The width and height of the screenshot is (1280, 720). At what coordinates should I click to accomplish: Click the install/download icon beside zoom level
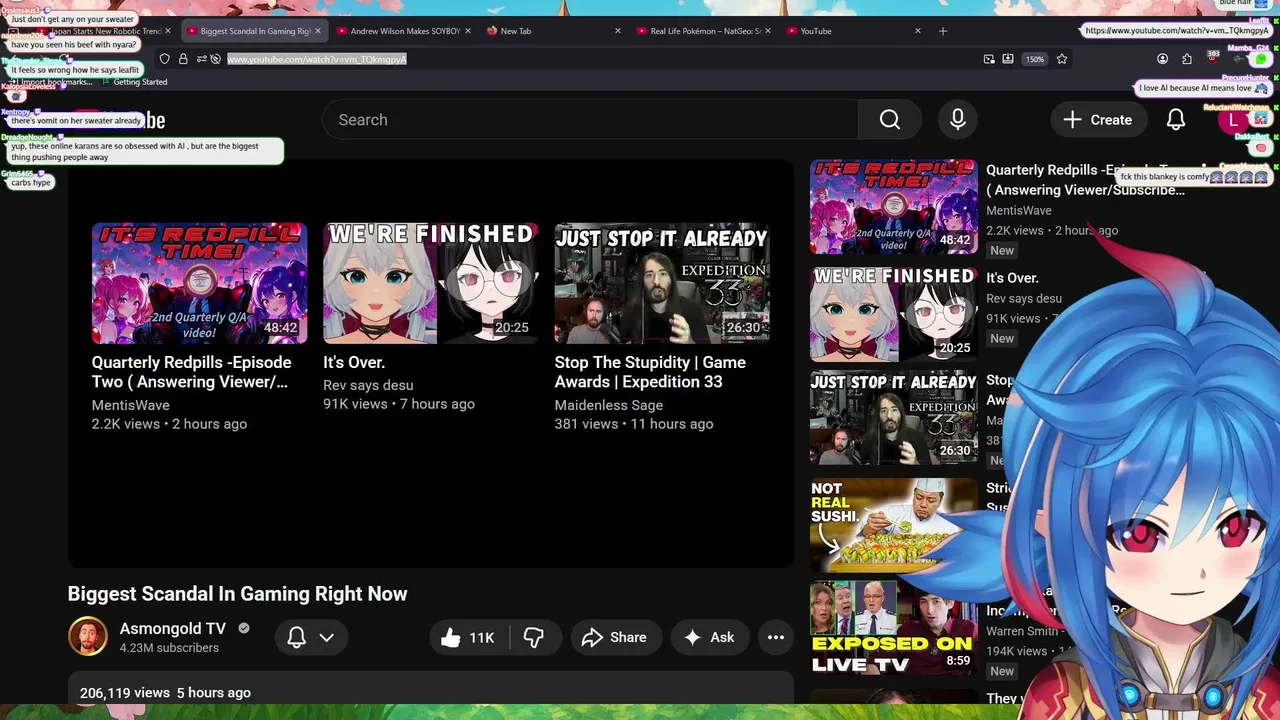click(x=1008, y=59)
